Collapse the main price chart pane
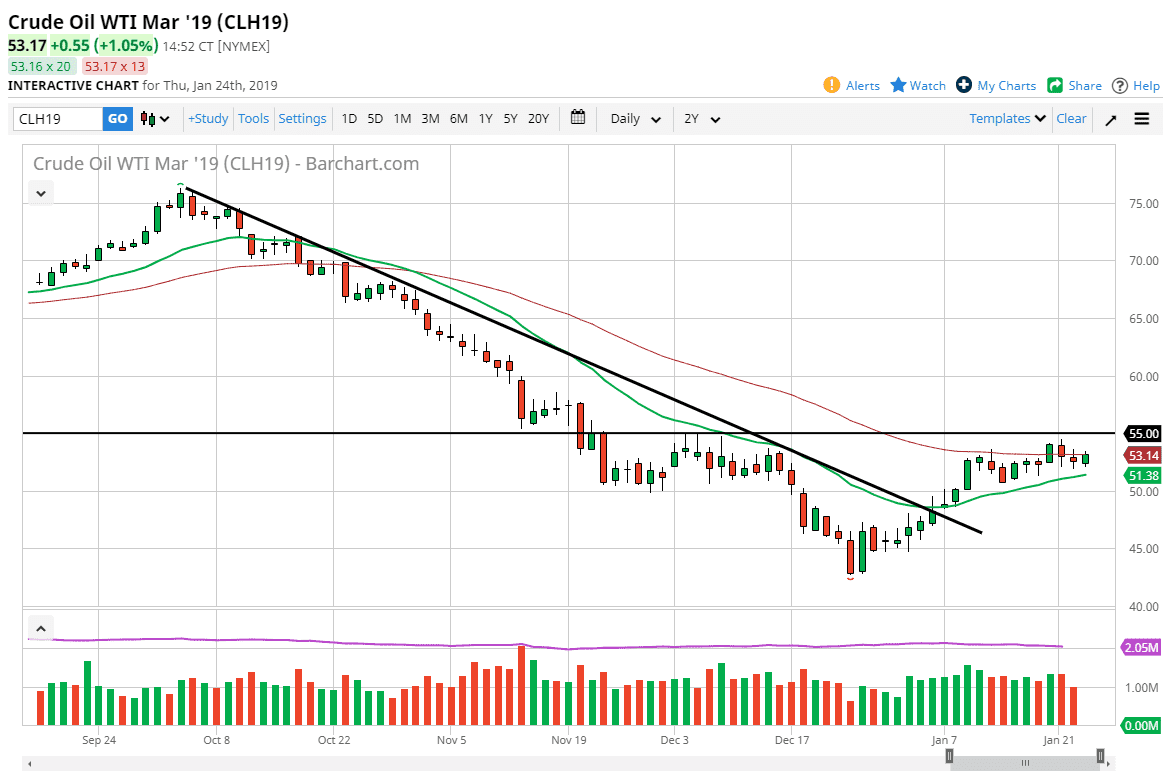Image resolution: width=1166 pixels, height=773 pixels. click(x=40, y=193)
